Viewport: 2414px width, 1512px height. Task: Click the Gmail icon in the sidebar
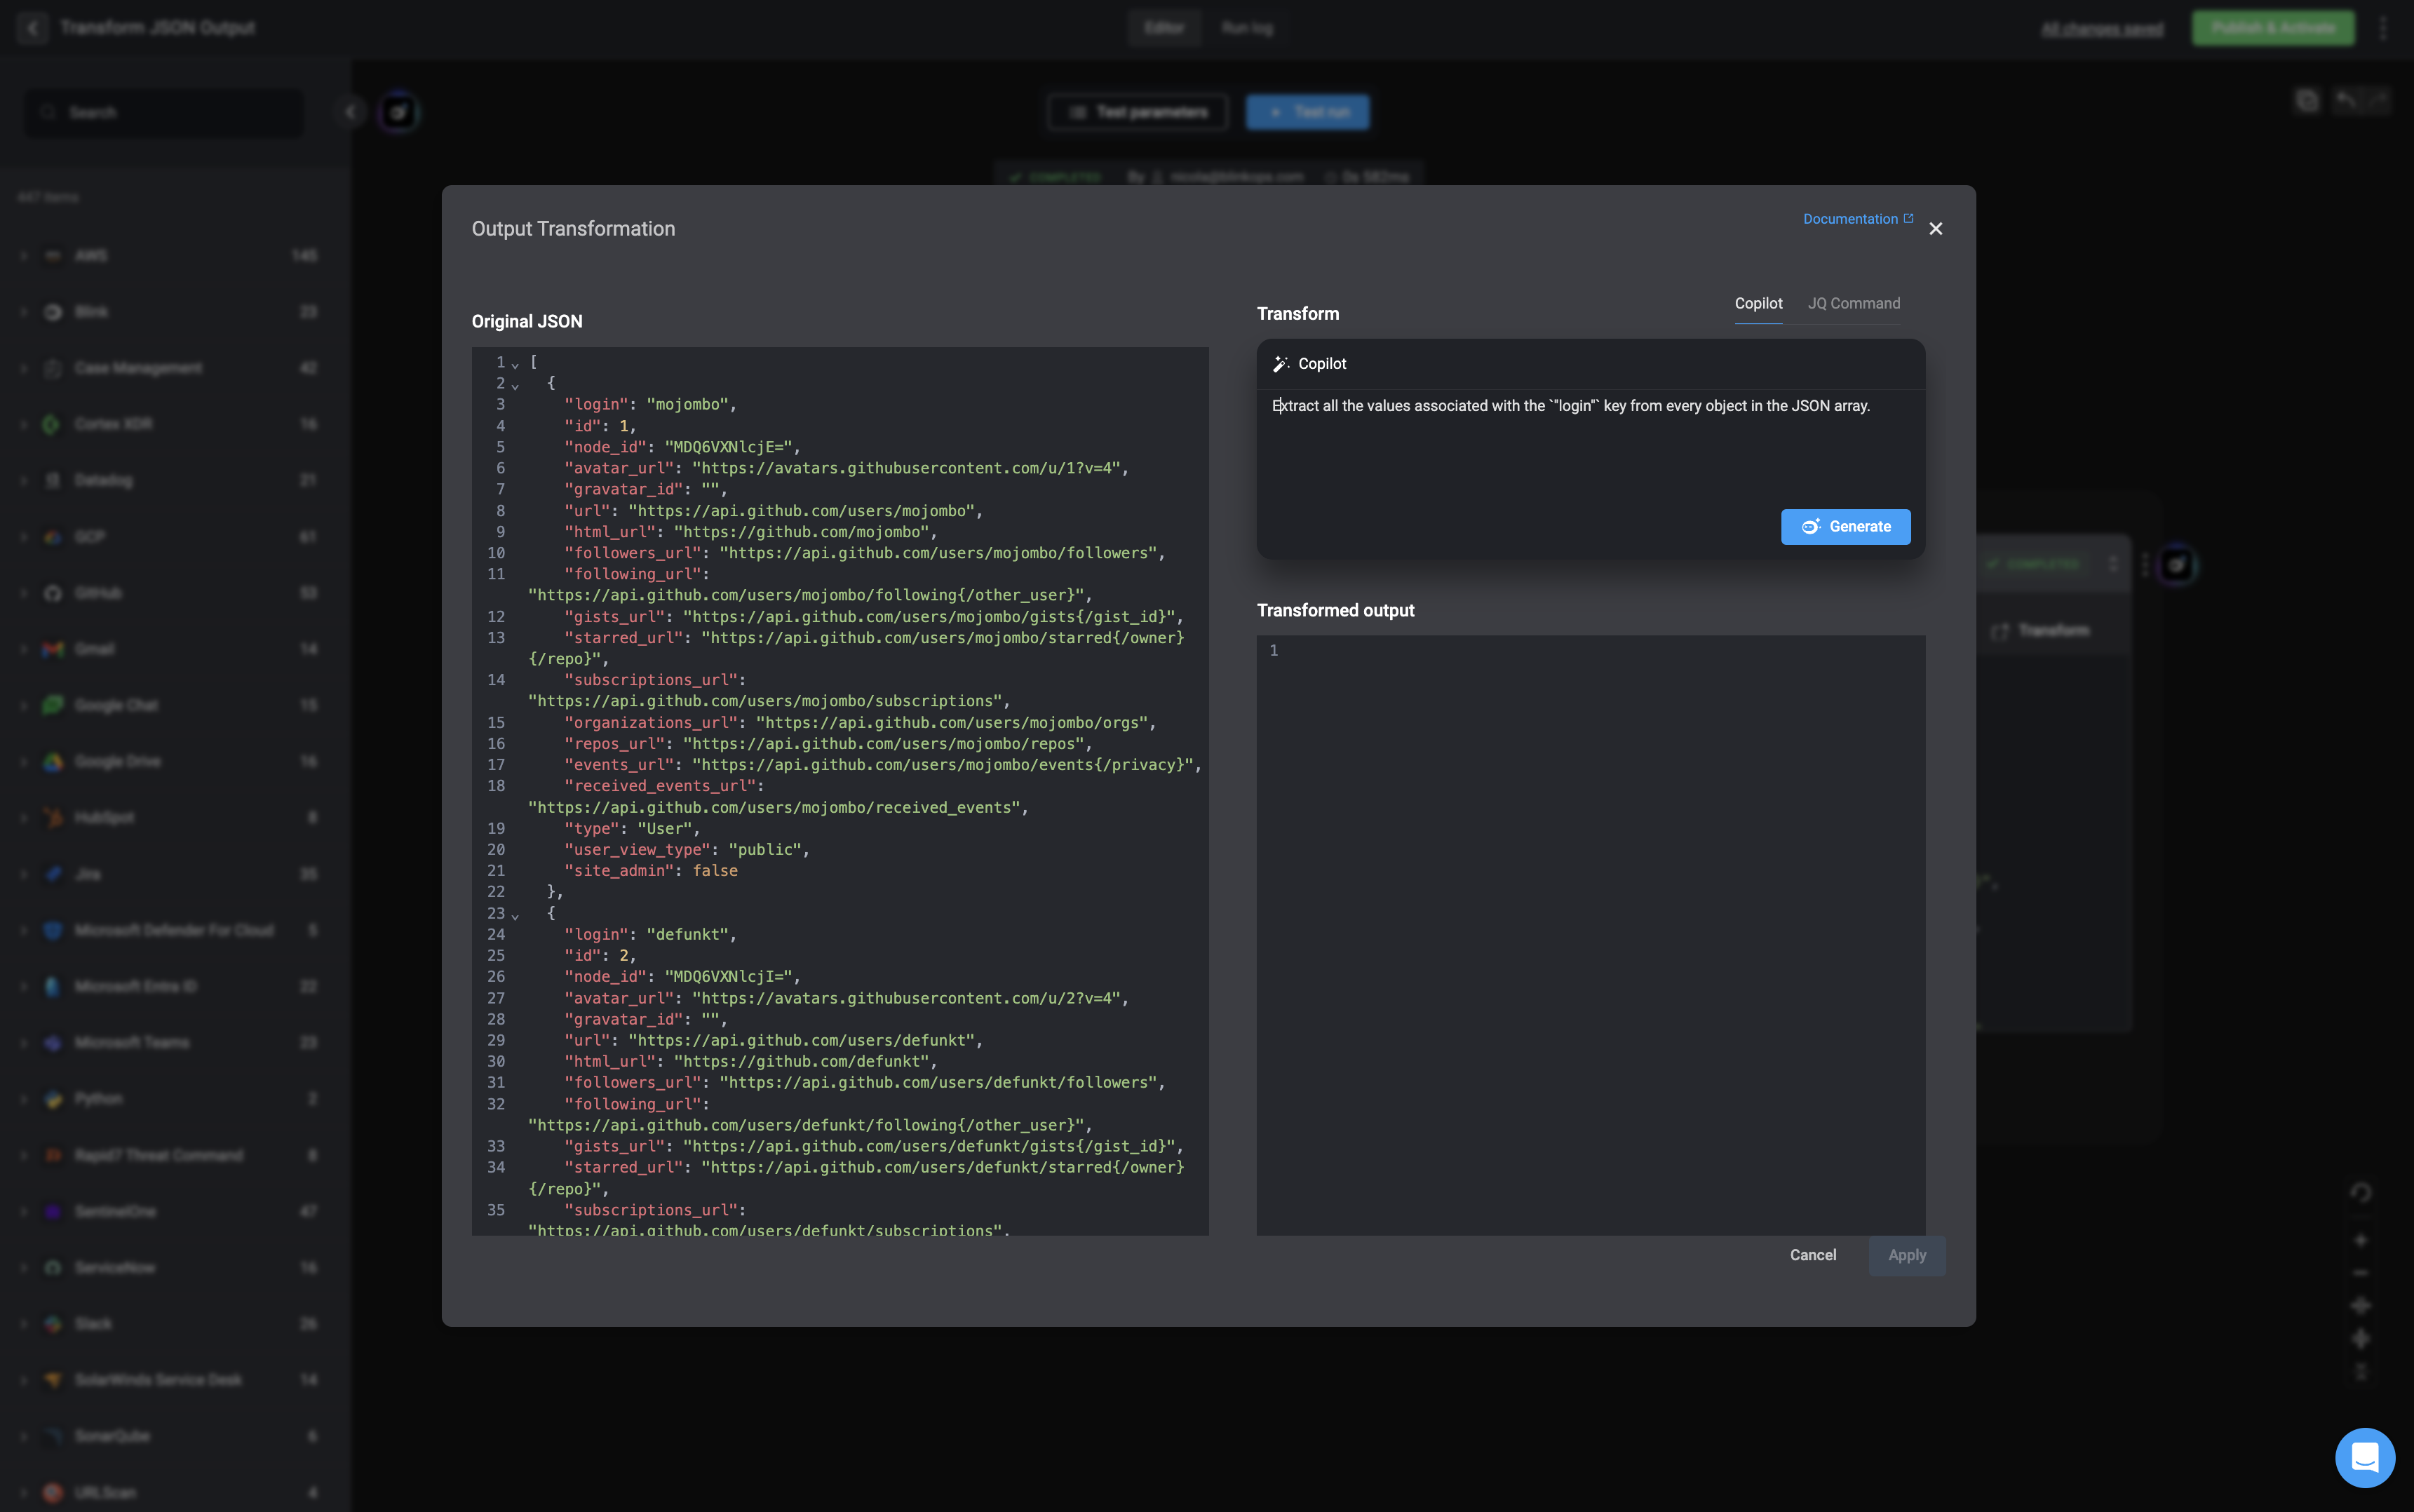pos(53,649)
